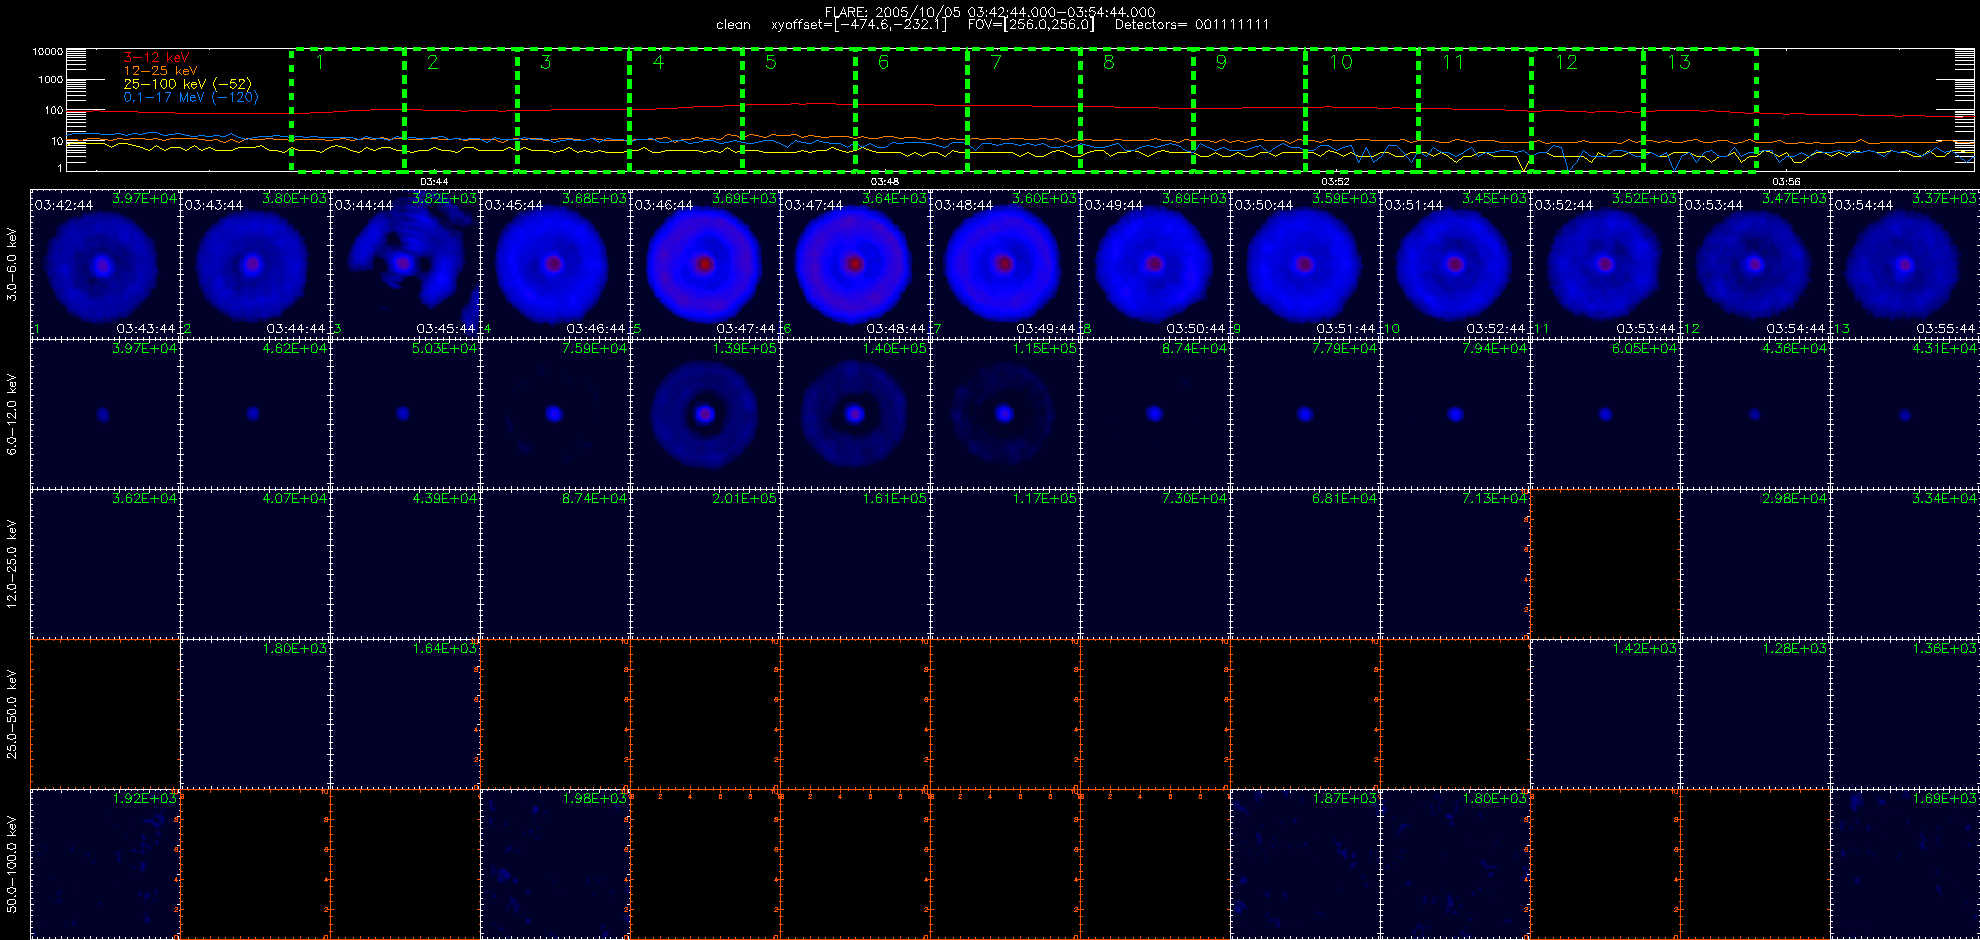Open the 3.0-6.0 keV image starting 03:50:44
This screenshot has height=940, width=1980.
(1305, 264)
